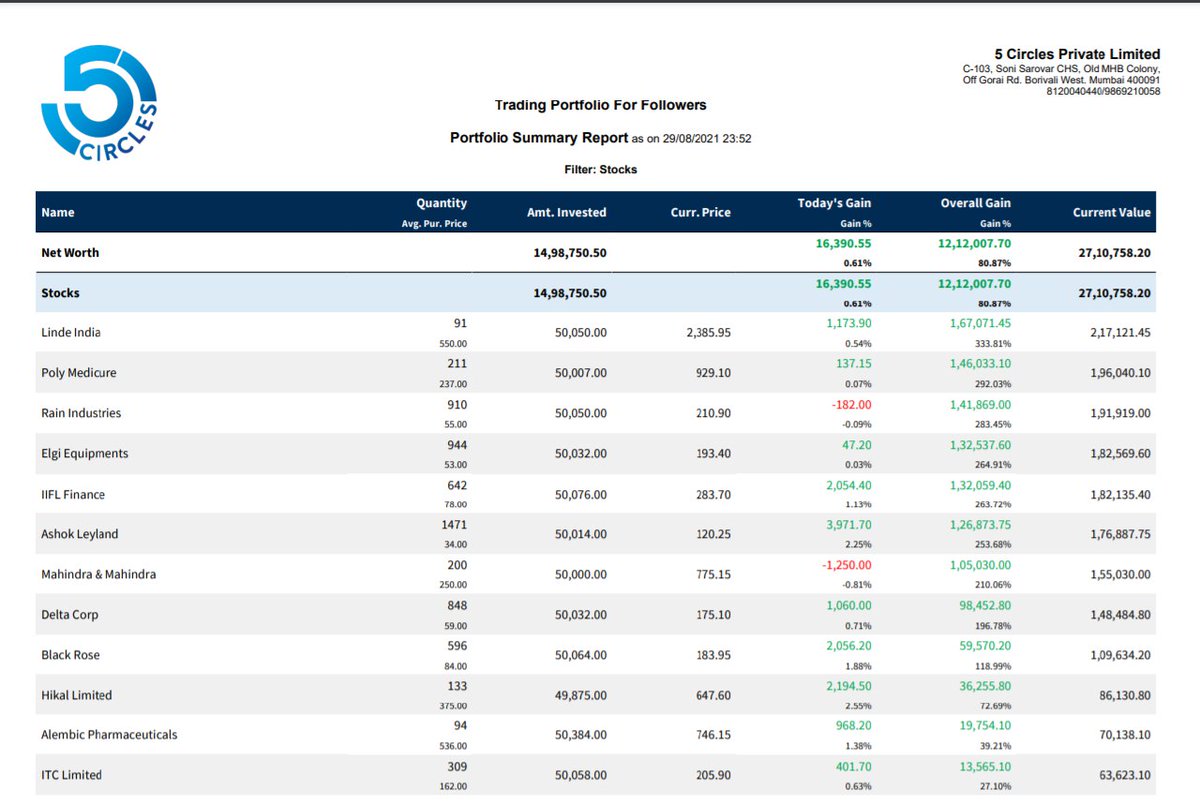Select the "ITC Limited" stock name
This screenshot has width=1200, height=804.
[x=72, y=775]
